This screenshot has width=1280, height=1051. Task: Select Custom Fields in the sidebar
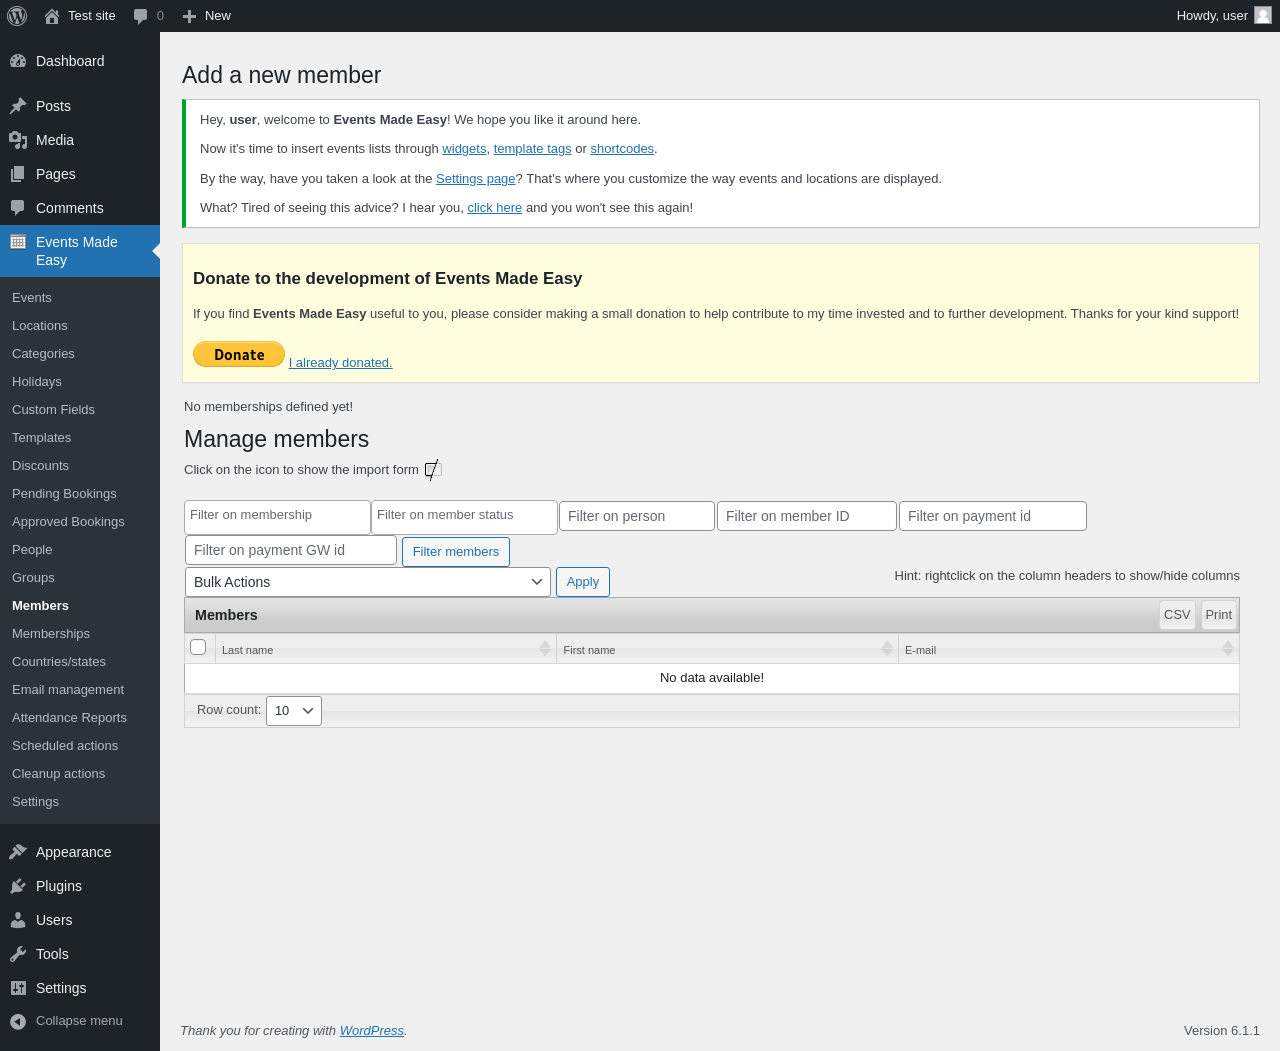point(53,410)
